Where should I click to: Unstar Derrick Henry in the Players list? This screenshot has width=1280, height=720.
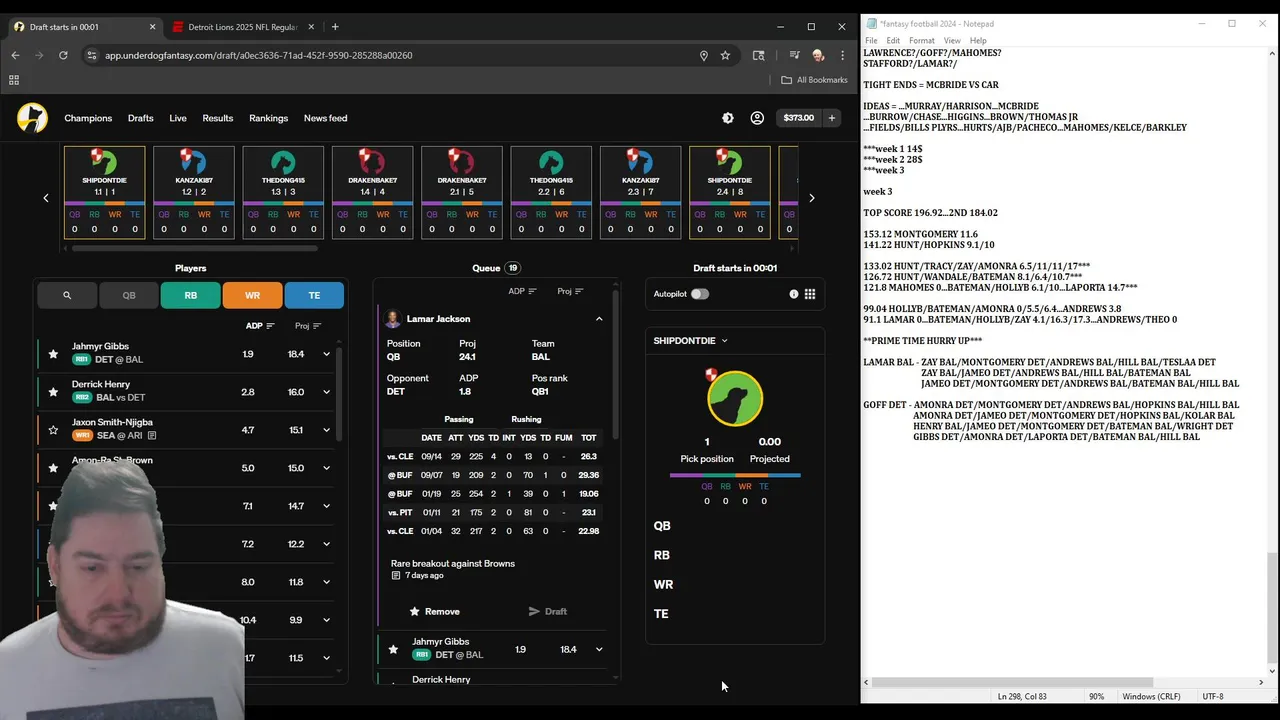(53, 392)
